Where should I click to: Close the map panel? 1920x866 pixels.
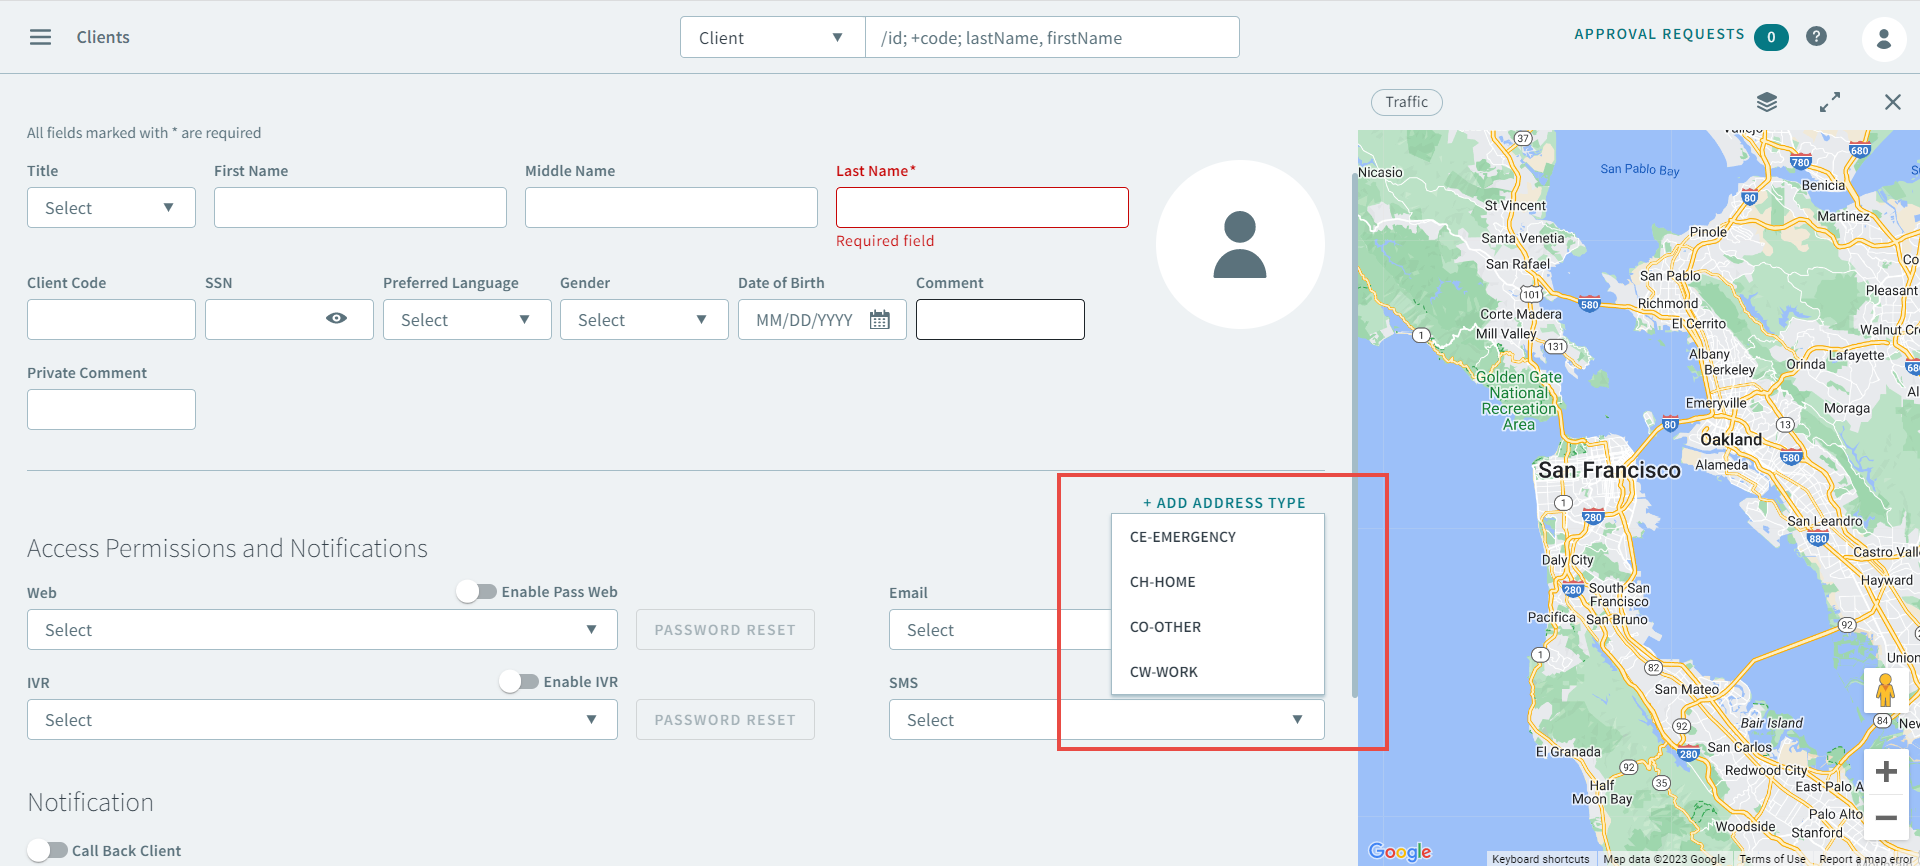click(1893, 102)
